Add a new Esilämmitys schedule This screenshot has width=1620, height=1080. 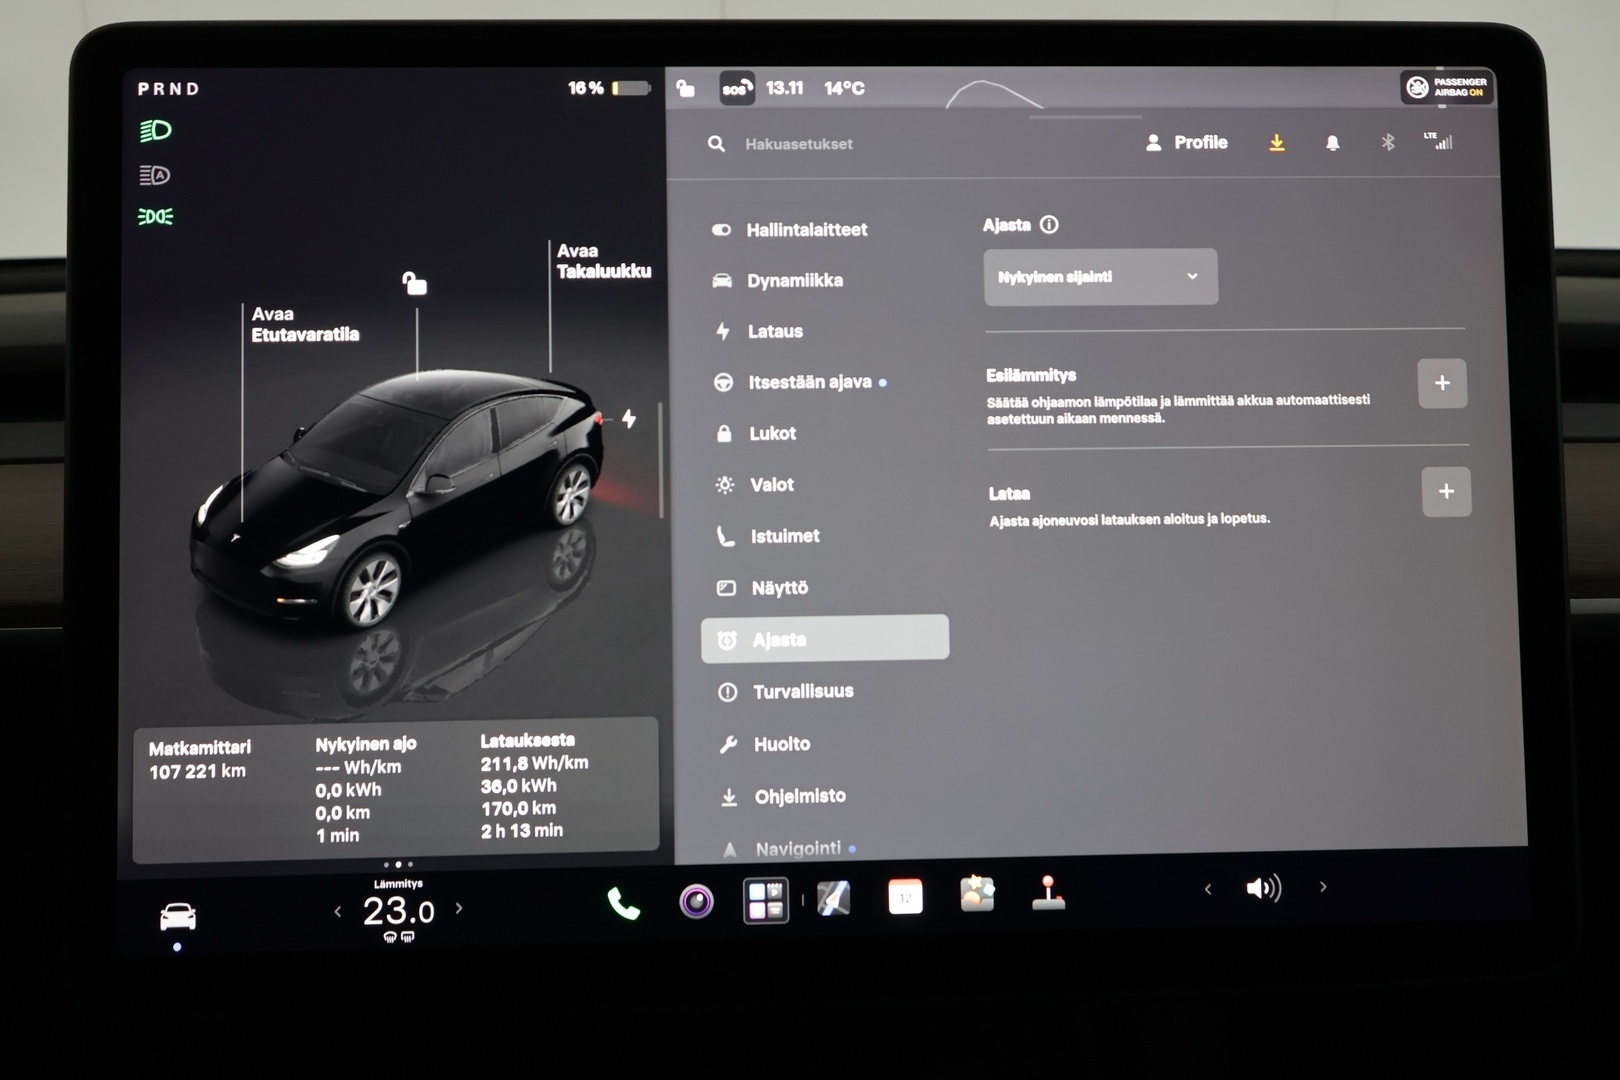coord(1442,383)
